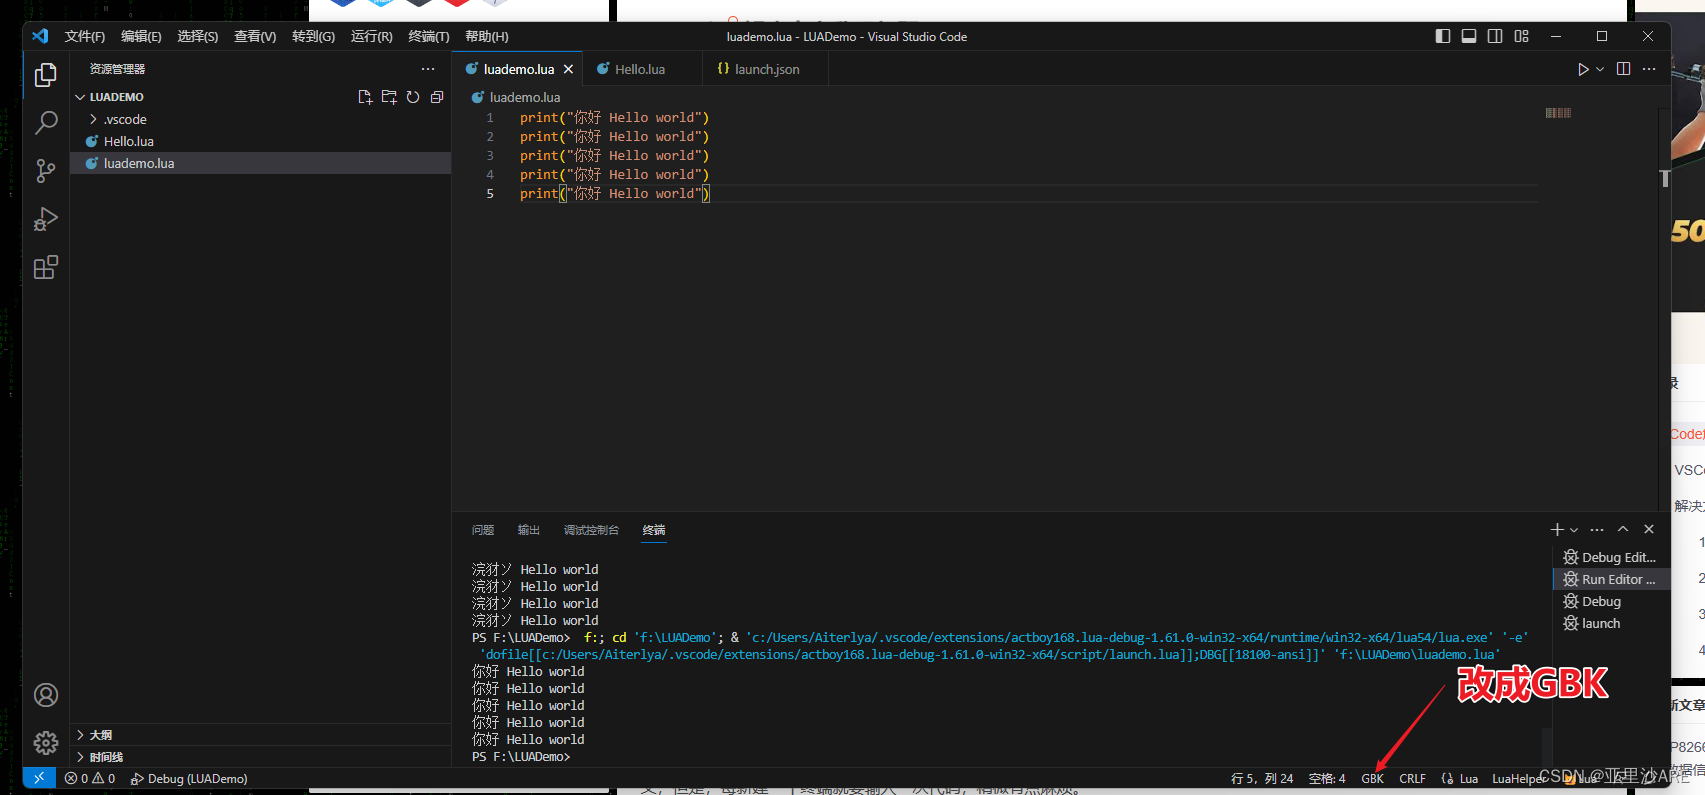Close the luademo.lua editor tab

pyautogui.click(x=568, y=69)
